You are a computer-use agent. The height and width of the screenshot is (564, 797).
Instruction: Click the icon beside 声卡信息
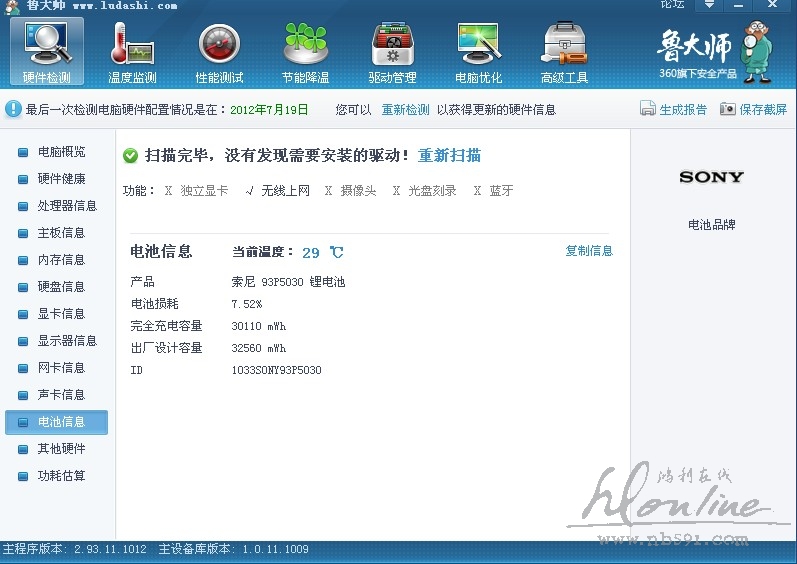click(23, 395)
